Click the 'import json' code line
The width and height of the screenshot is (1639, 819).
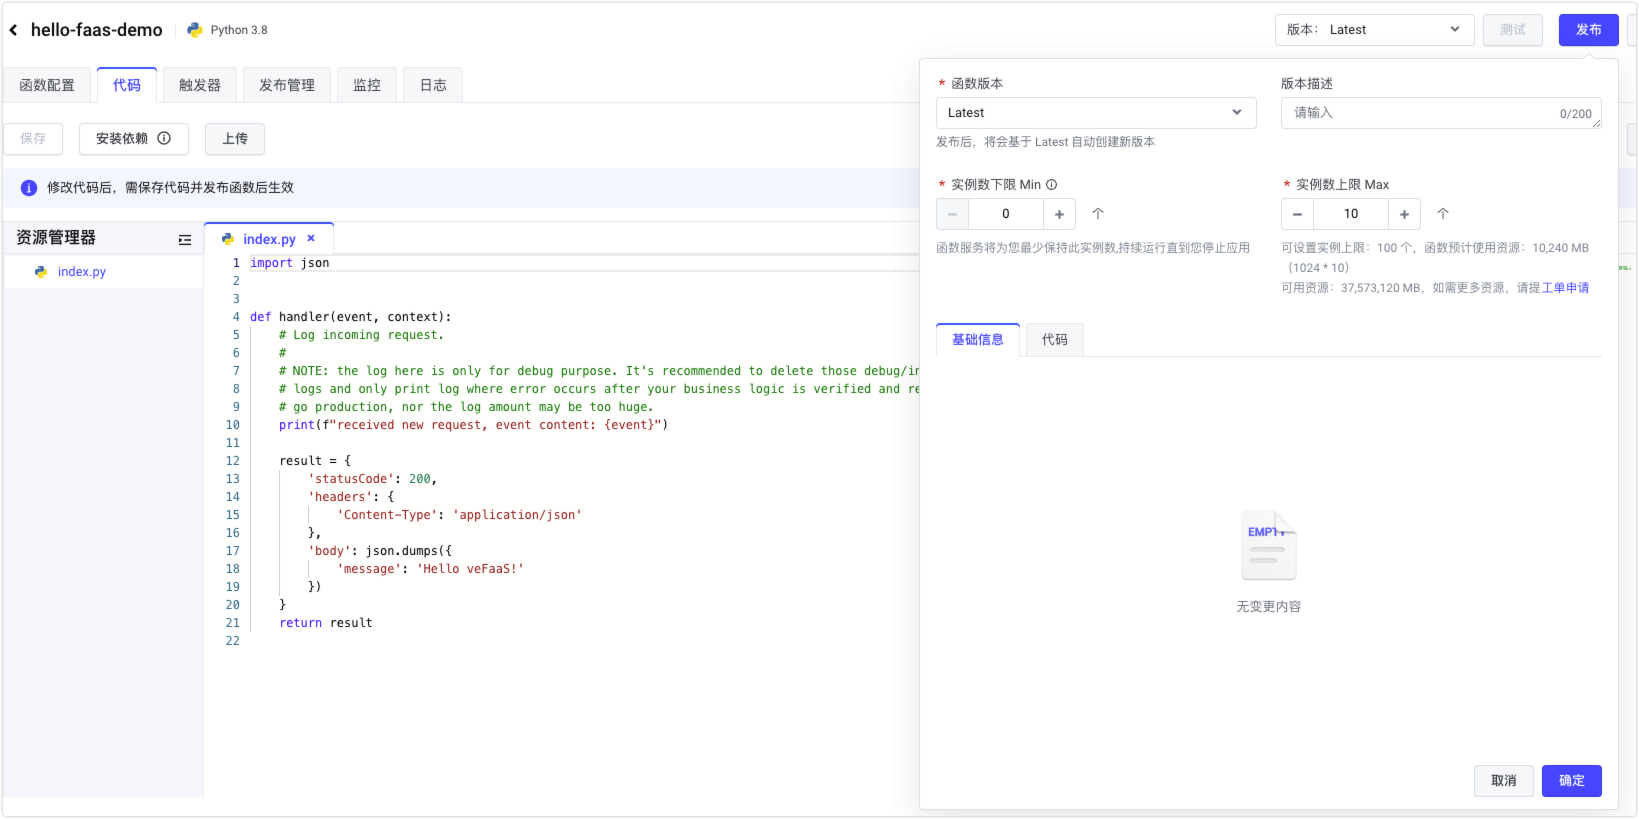click(290, 263)
